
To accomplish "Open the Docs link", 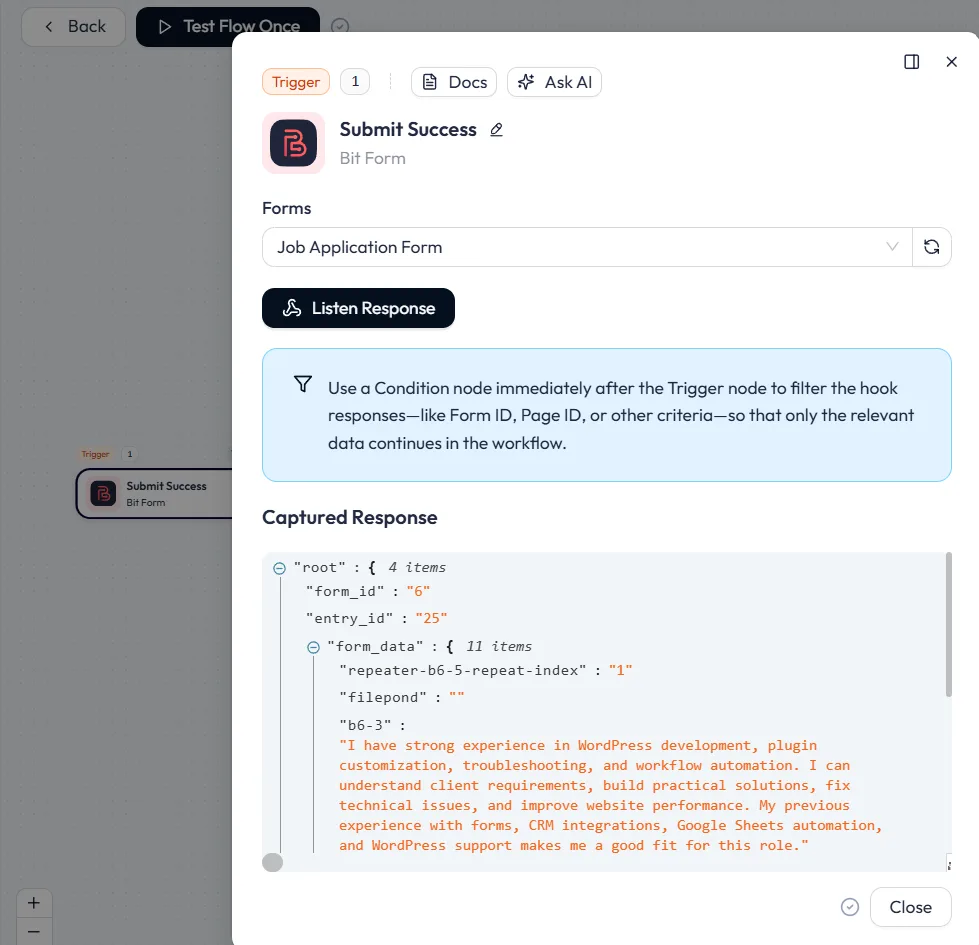I will 454,82.
